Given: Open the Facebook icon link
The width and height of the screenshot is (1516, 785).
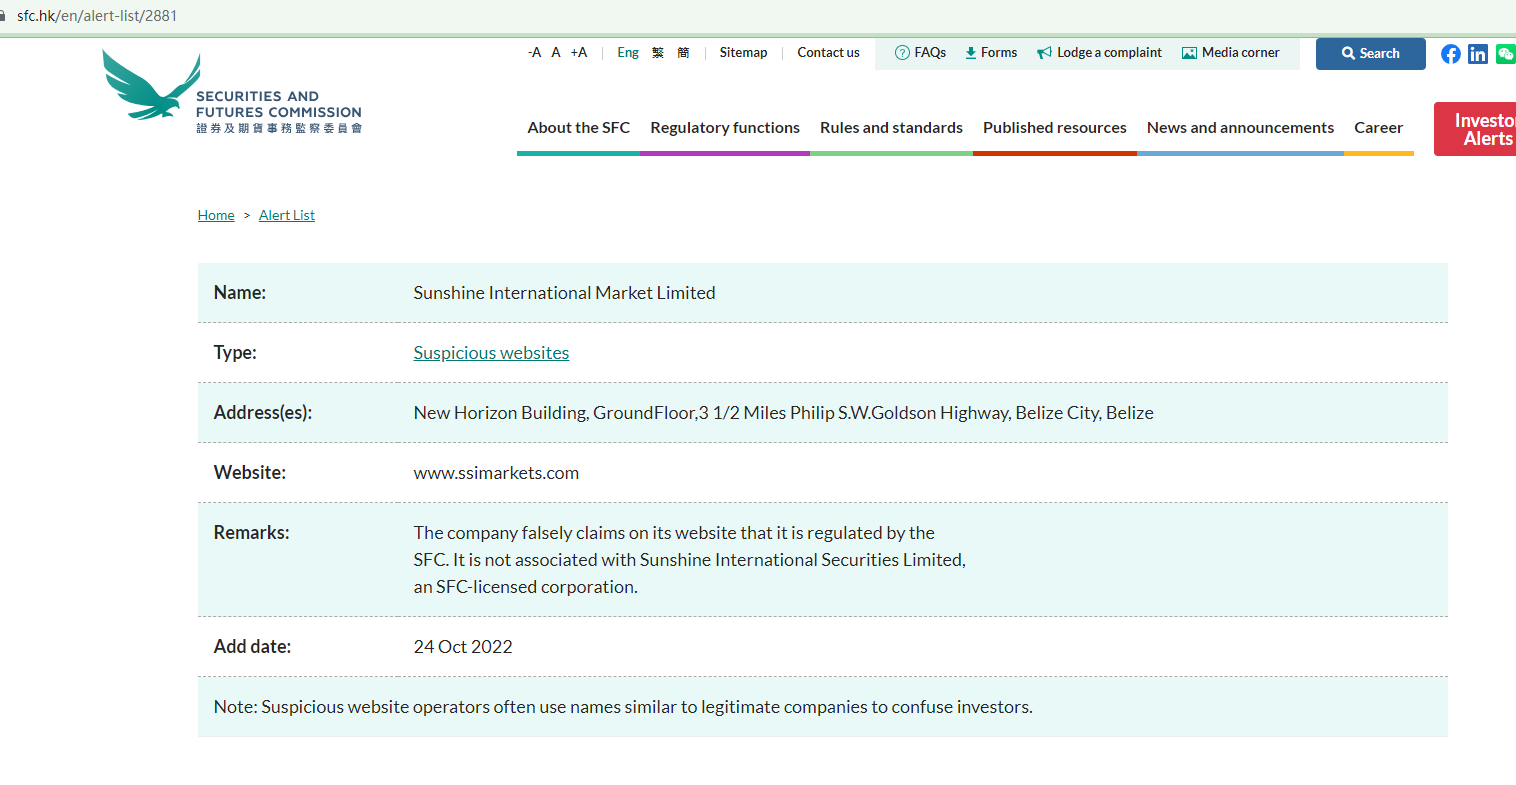Looking at the screenshot, I should click(x=1450, y=54).
